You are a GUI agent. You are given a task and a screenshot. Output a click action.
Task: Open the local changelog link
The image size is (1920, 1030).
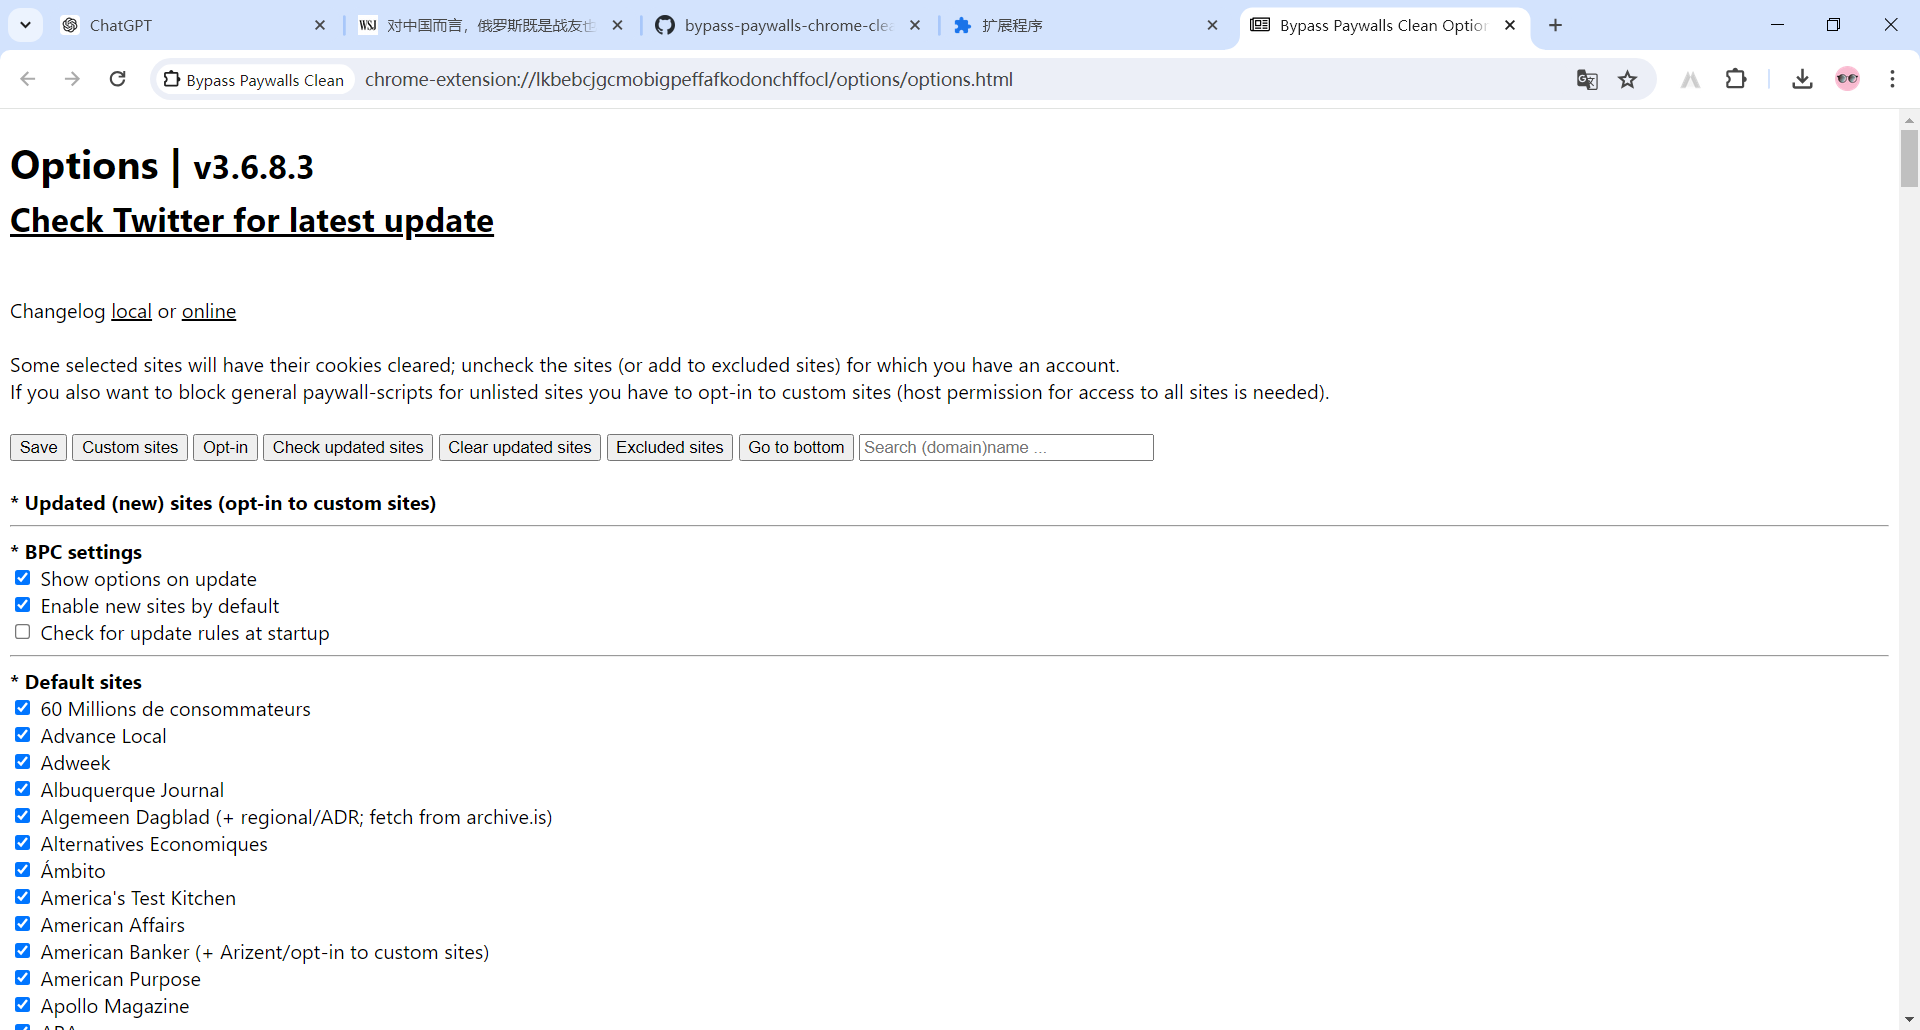(131, 311)
